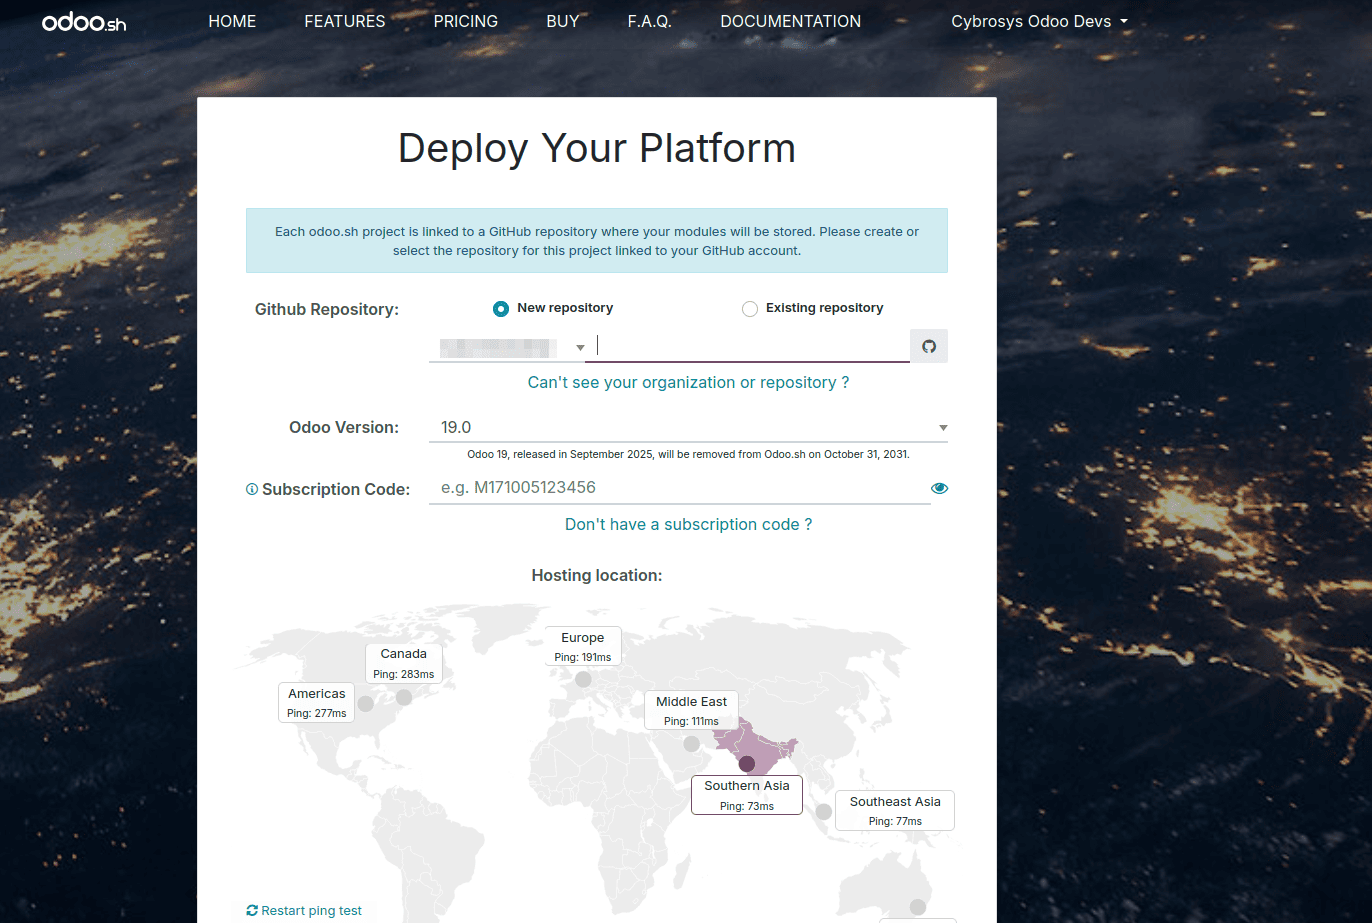Screen dimensions: 1372x923
Task: Click the info icon beside Subscription Code
Action: [252, 490]
